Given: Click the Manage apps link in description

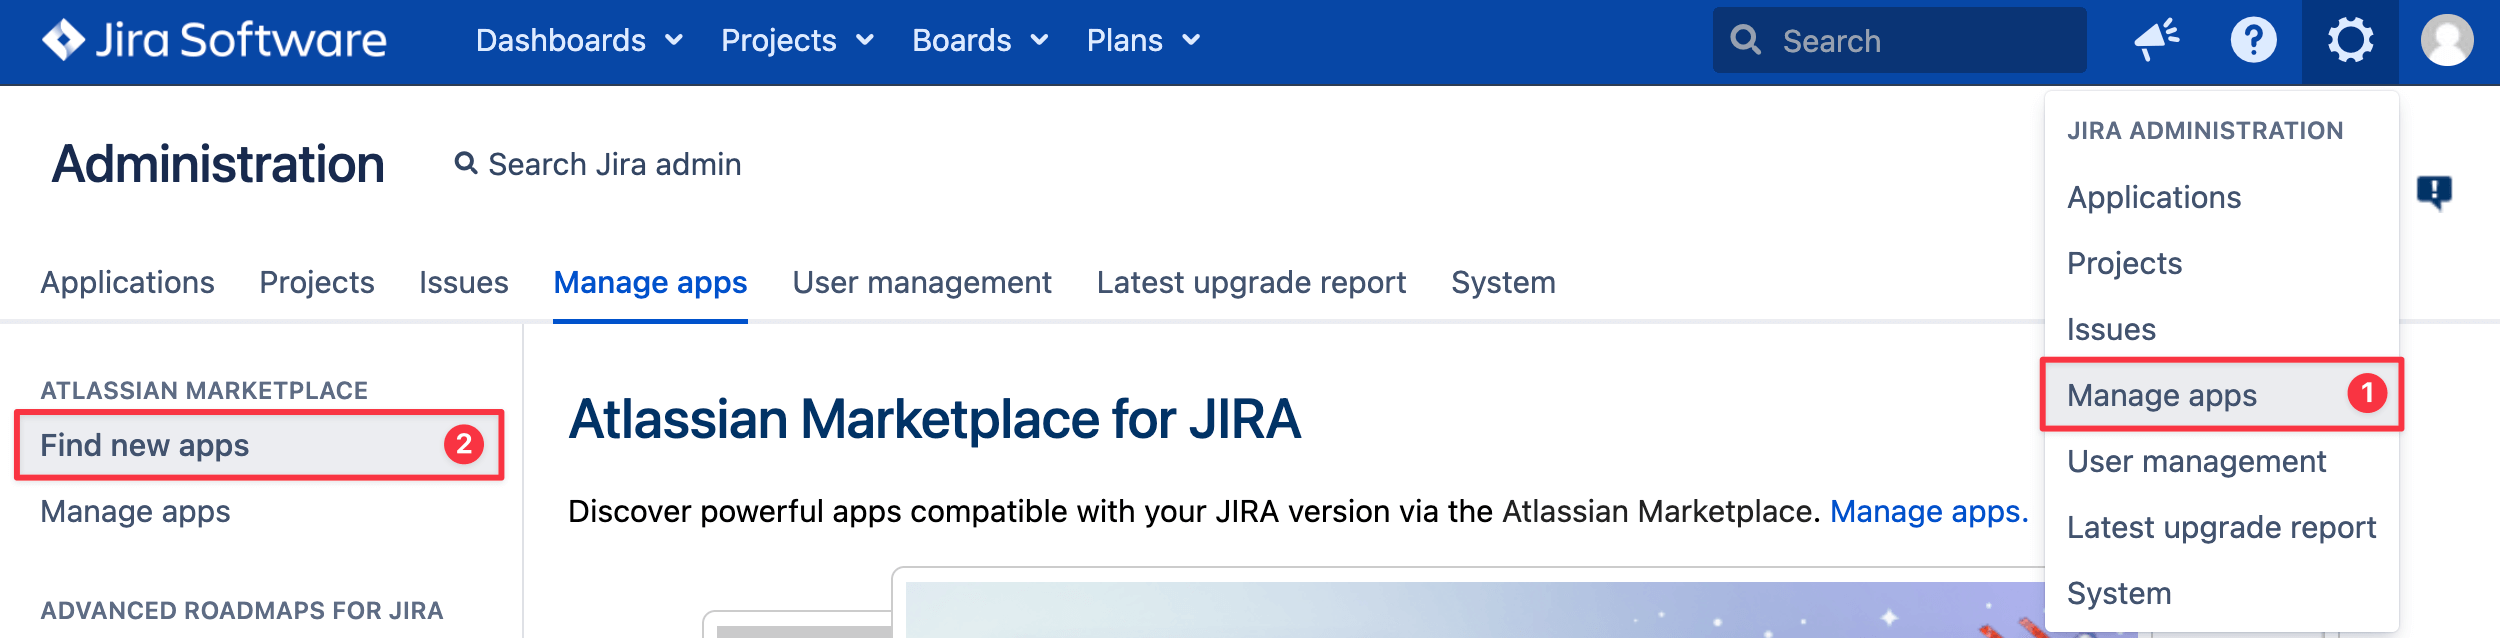Looking at the screenshot, I should point(1928,512).
